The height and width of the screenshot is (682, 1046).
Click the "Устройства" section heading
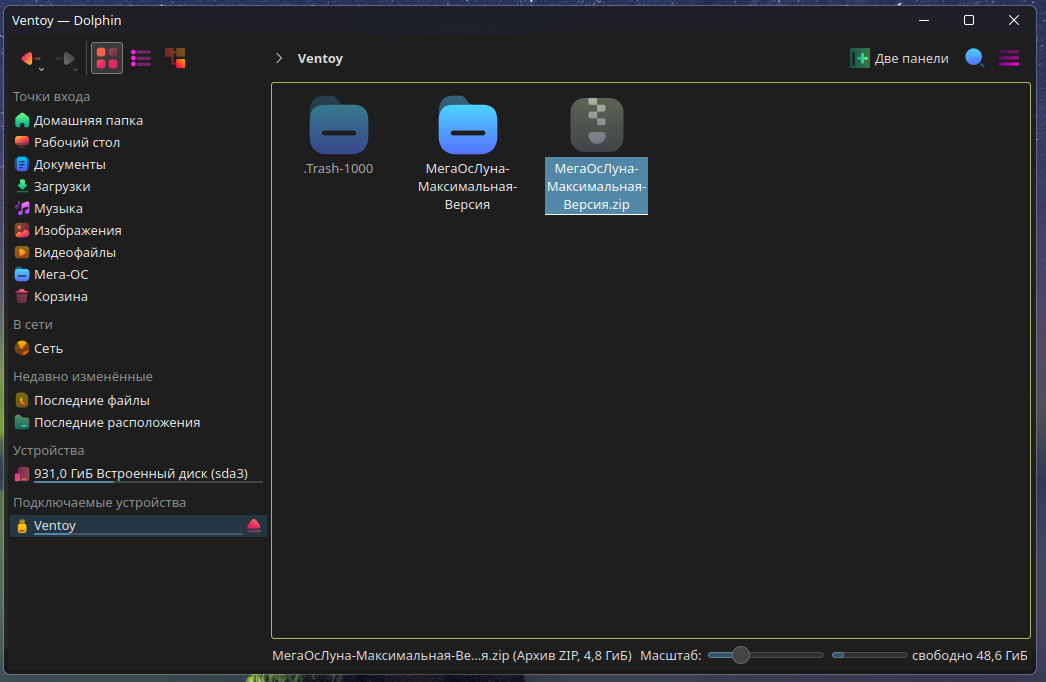point(49,450)
